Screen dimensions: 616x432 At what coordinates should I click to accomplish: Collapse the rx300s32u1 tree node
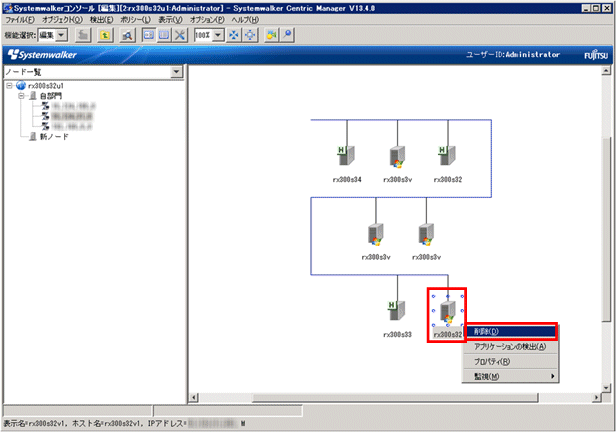[x=10, y=86]
